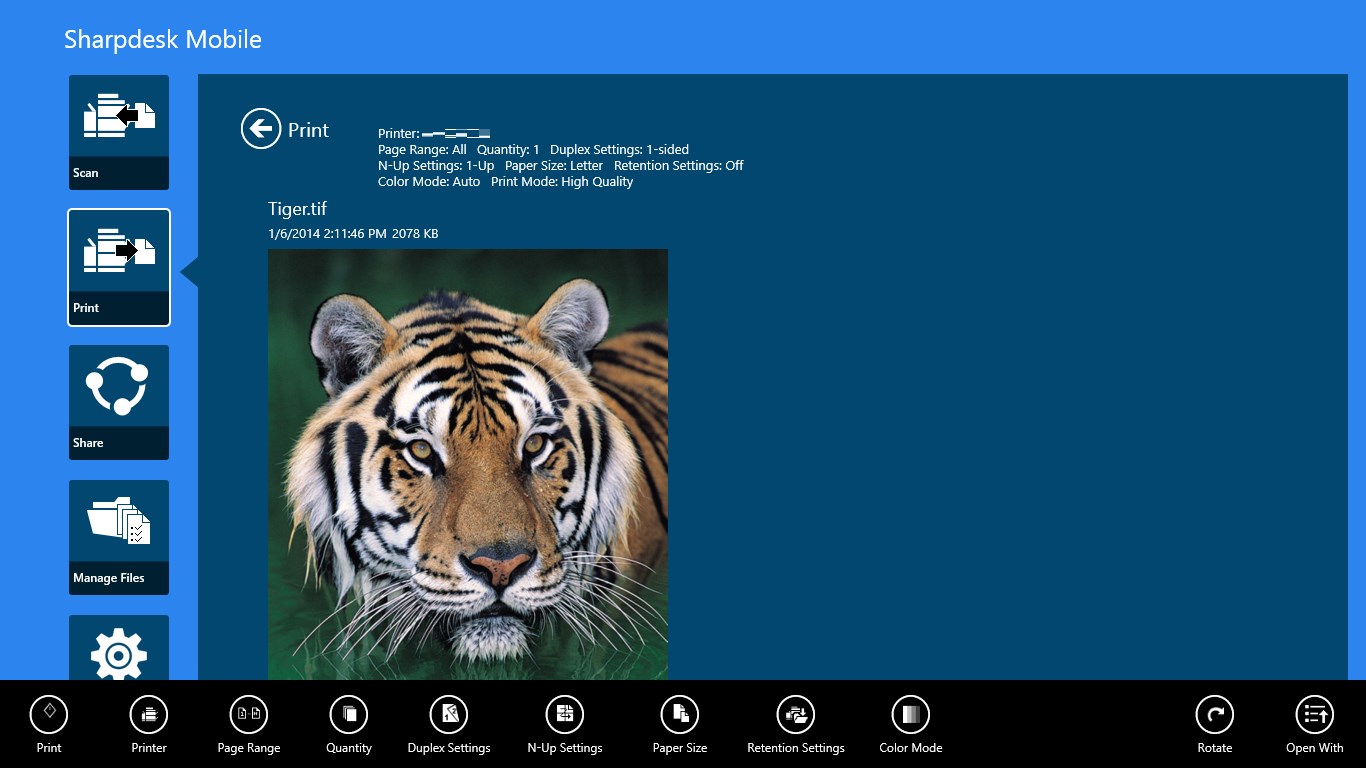Open the Share tile
The image size is (1366, 768).
pyautogui.click(x=119, y=402)
